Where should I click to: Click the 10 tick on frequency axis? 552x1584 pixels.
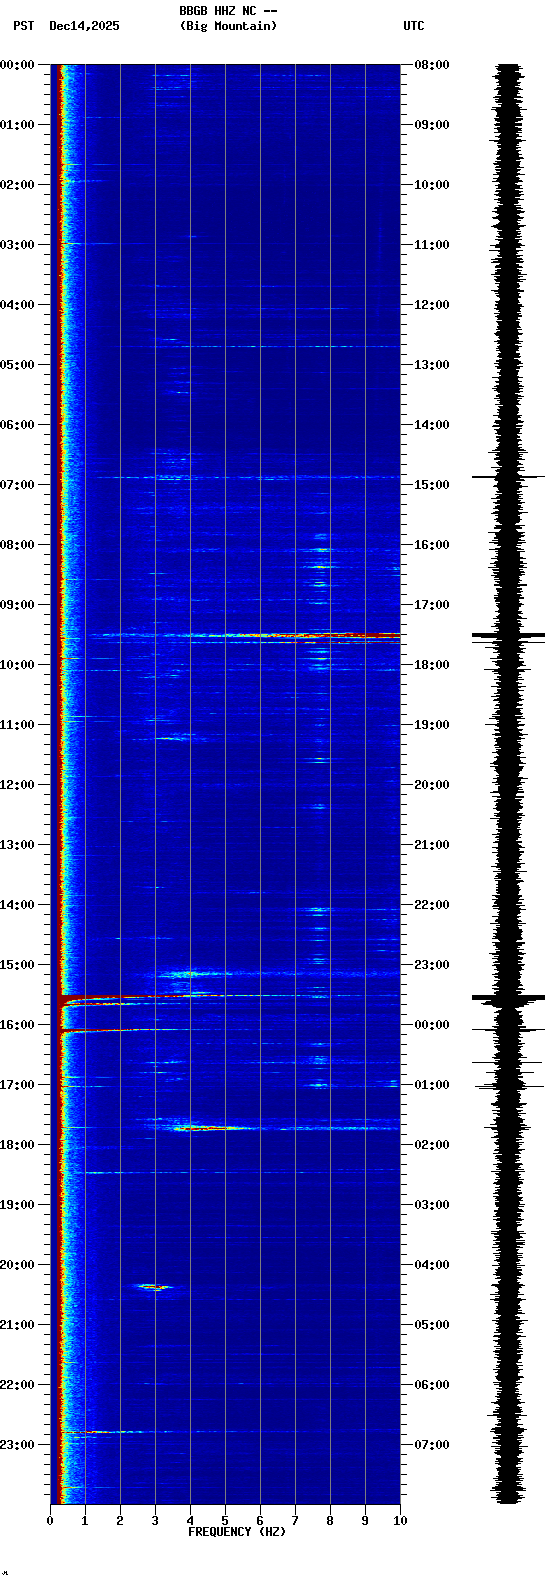[x=400, y=1521]
